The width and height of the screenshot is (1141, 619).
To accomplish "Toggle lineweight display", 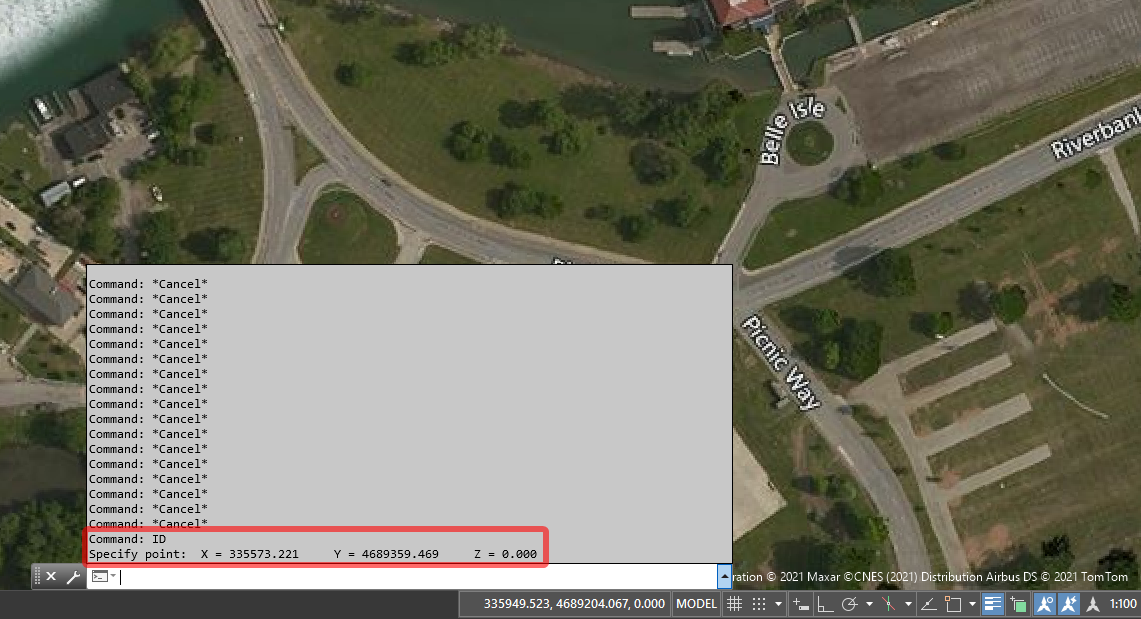I will click(993, 604).
